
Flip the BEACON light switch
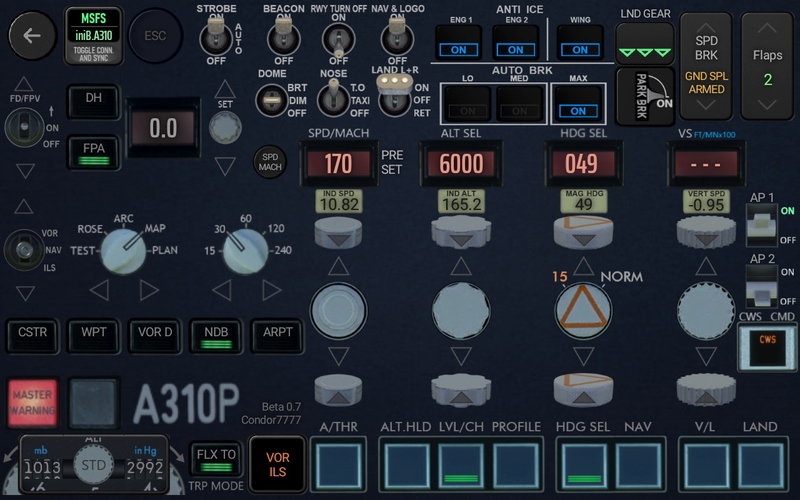click(283, 37)
